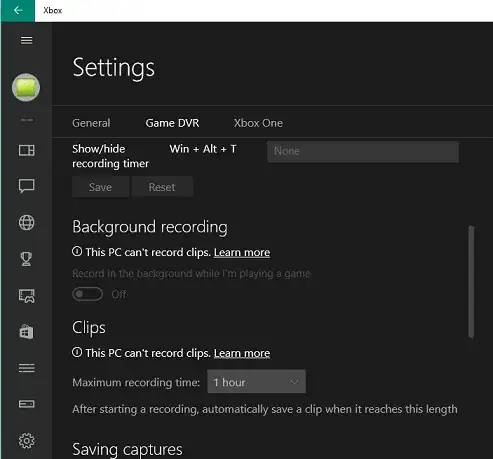Click the custom shortcut field showing None
493x459 pixels.
[363, 152]
